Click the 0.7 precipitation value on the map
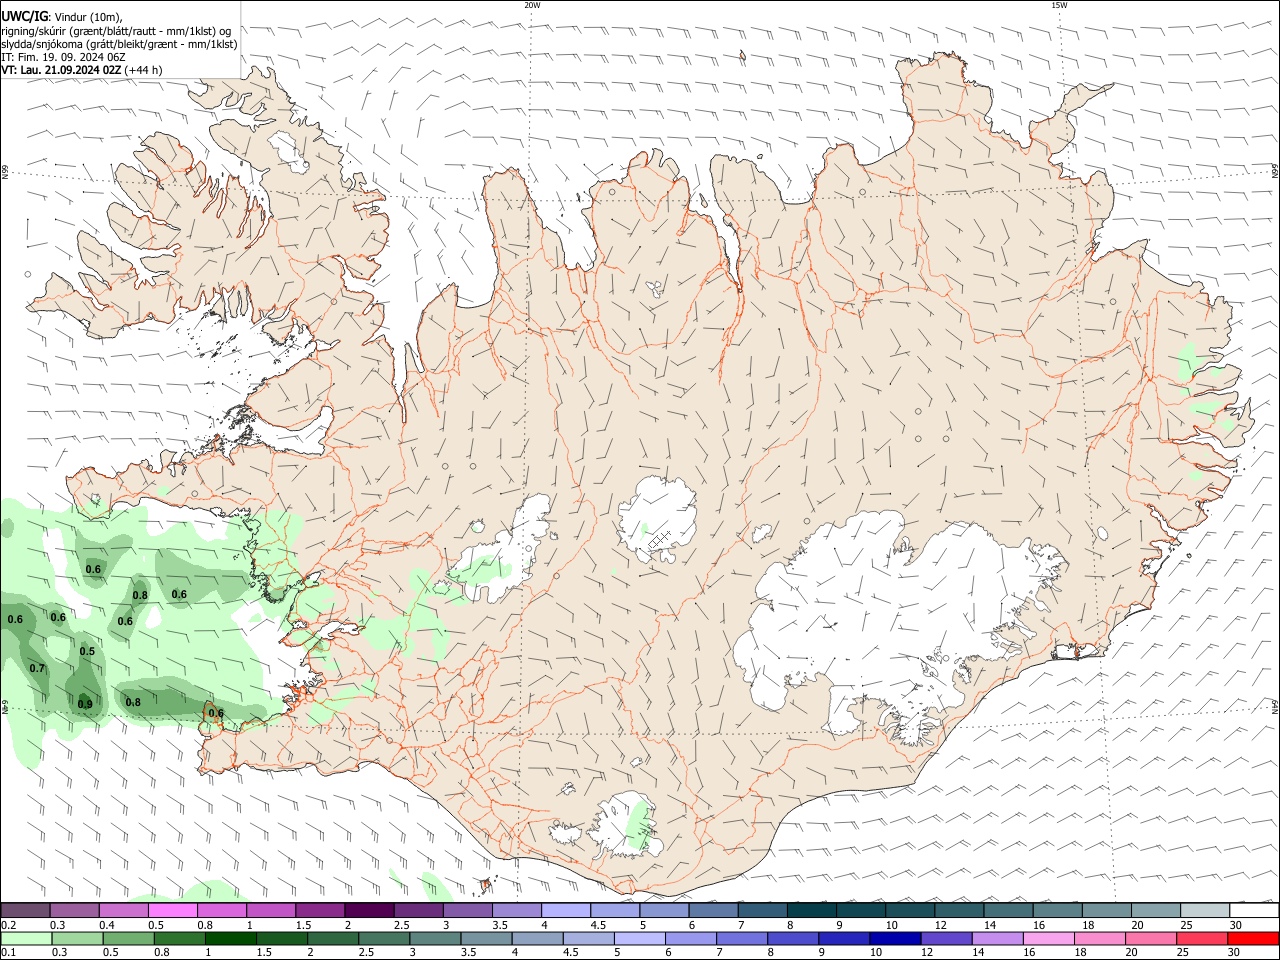This screenshot has width=1280, height=960. tap(37, 668)
